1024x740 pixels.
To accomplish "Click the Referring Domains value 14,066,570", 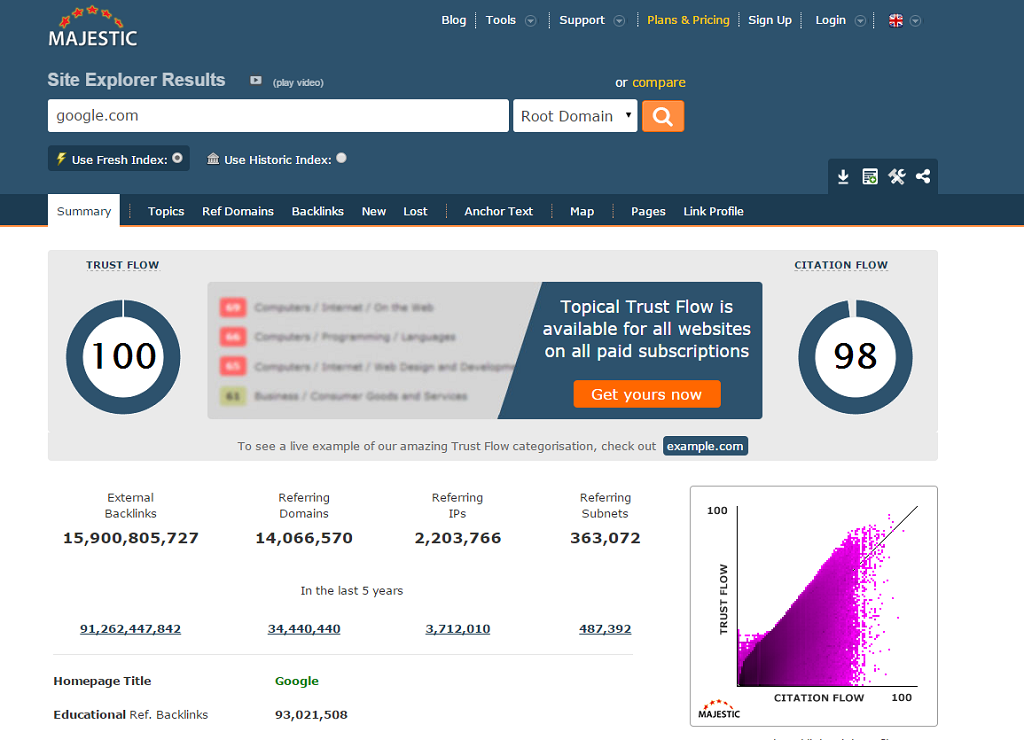I will pos(304,538).
